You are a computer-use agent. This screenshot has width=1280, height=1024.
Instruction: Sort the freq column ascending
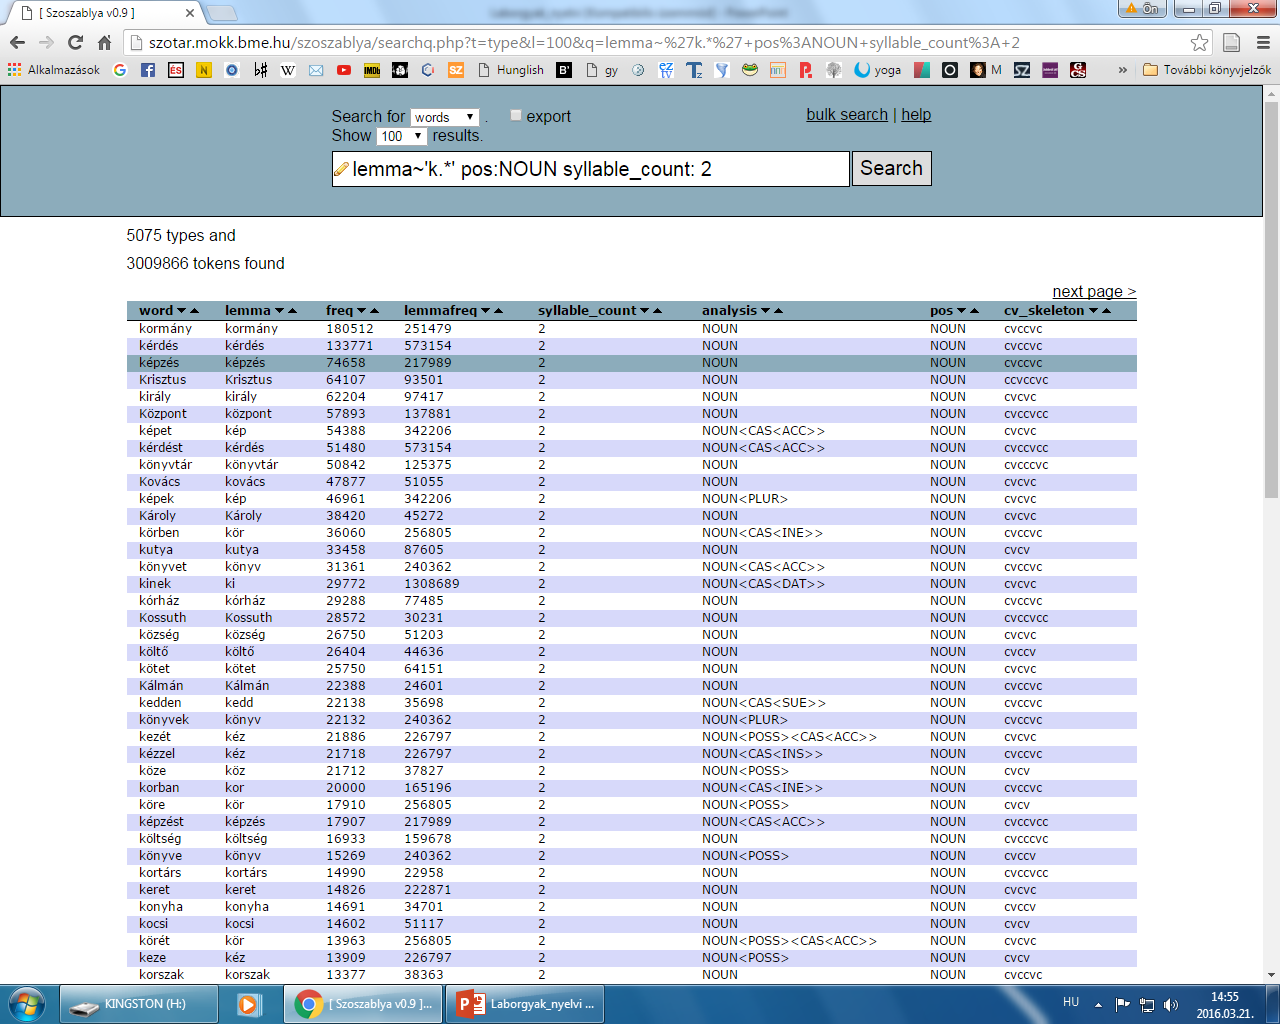point(374,311)
